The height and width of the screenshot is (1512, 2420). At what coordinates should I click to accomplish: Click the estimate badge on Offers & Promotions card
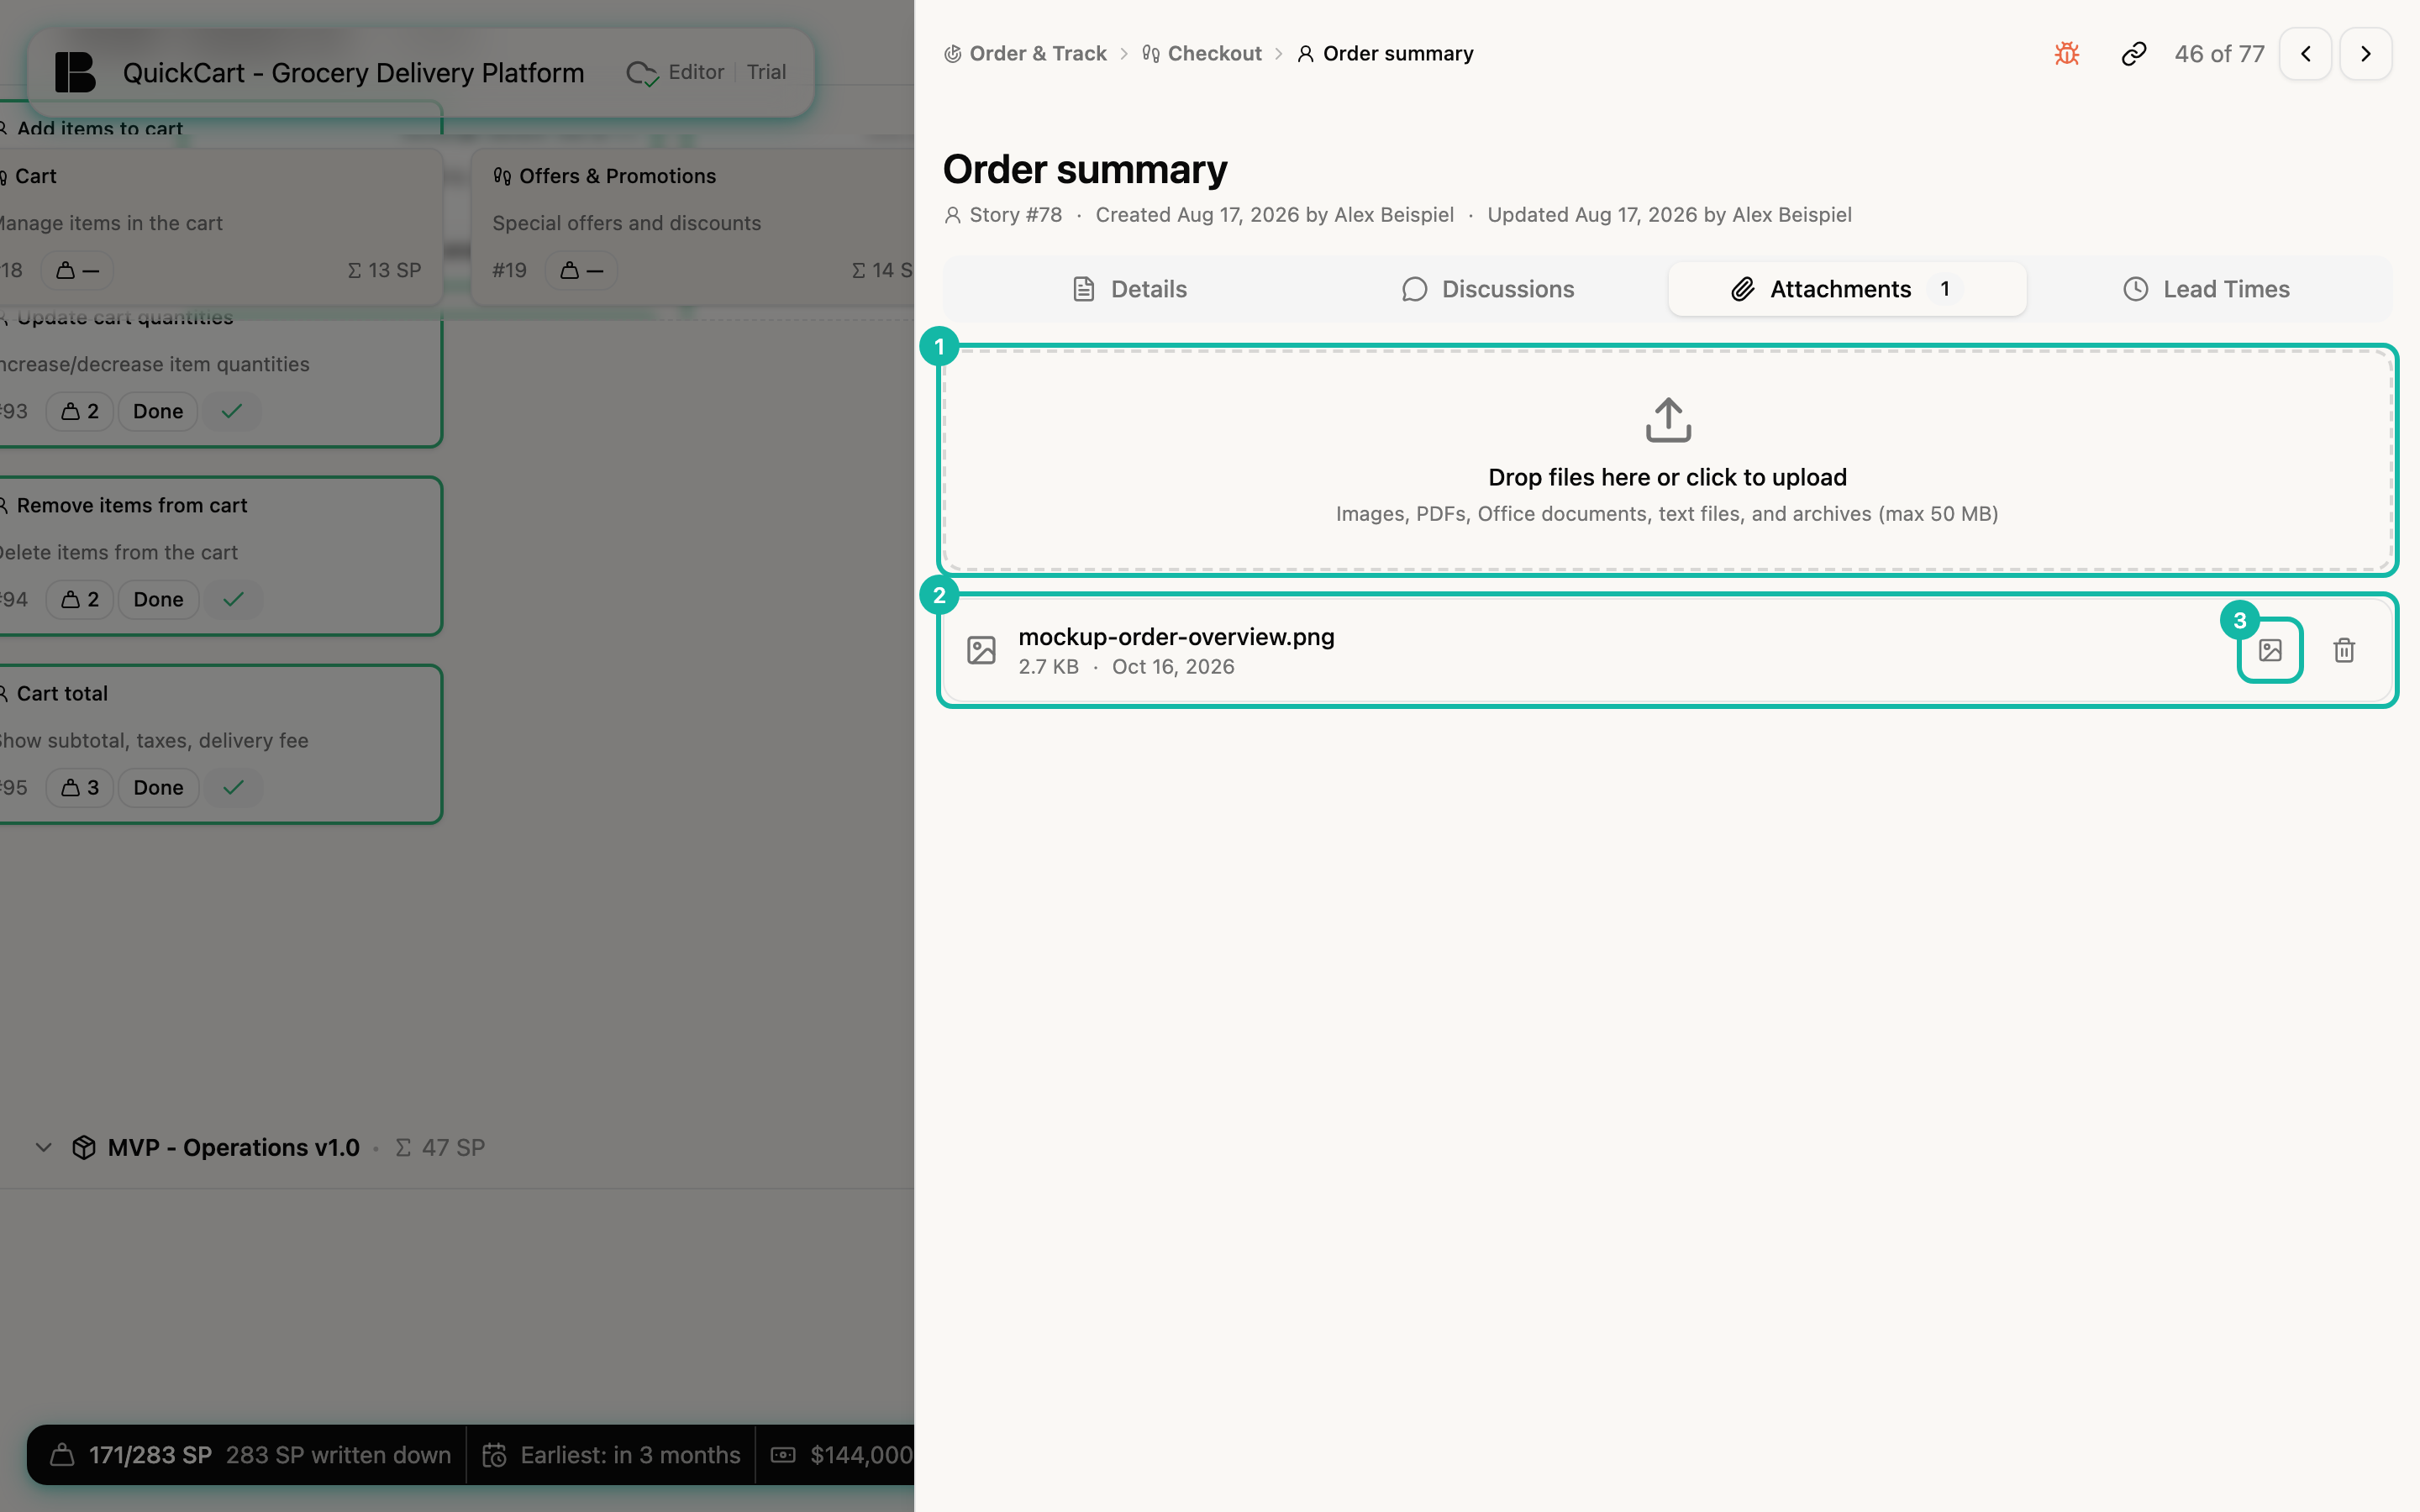click(581, 270)
